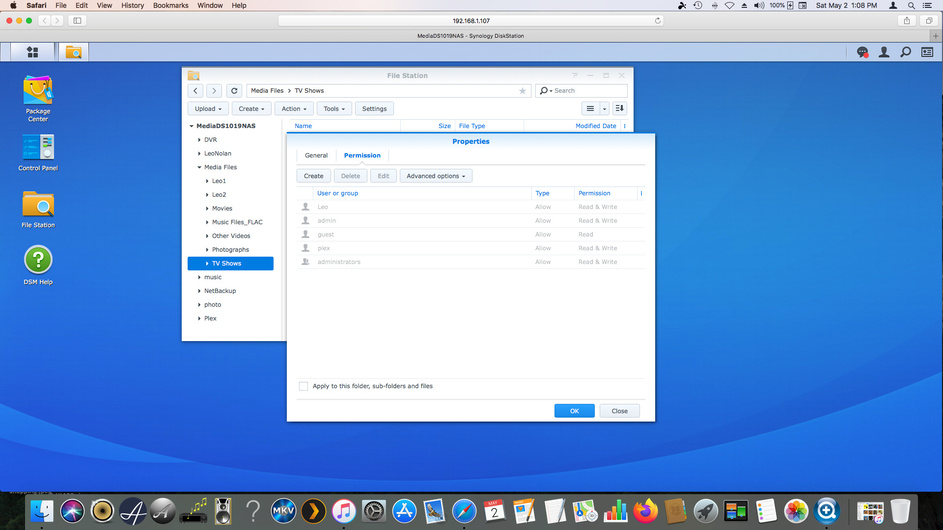This screenshot has width=943, height=530.
Task: Open File Station desktop shortcut
Action: point(38,209)
